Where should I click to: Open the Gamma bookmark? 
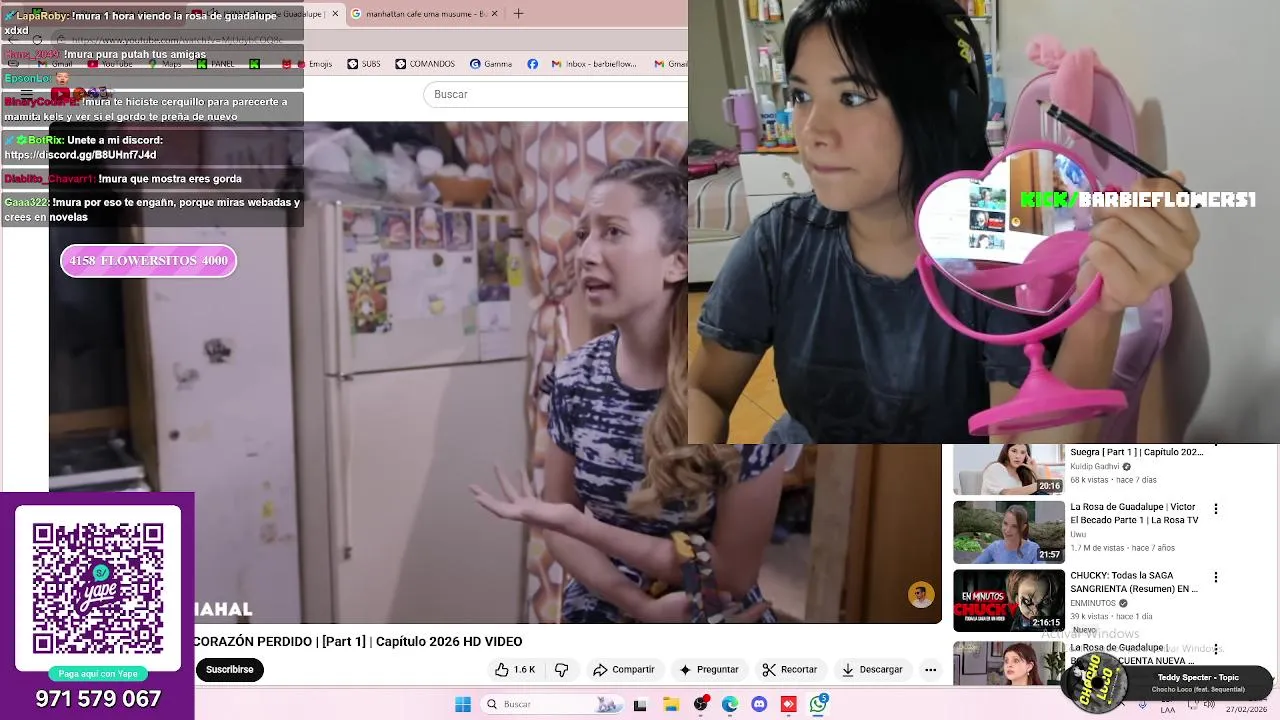pyautogui.click(x=490, y=64)
